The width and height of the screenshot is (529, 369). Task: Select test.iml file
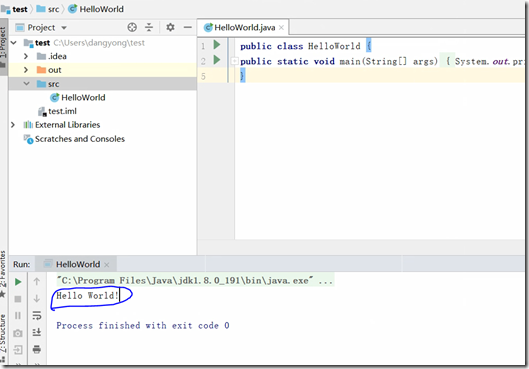(x=57, y=111)
